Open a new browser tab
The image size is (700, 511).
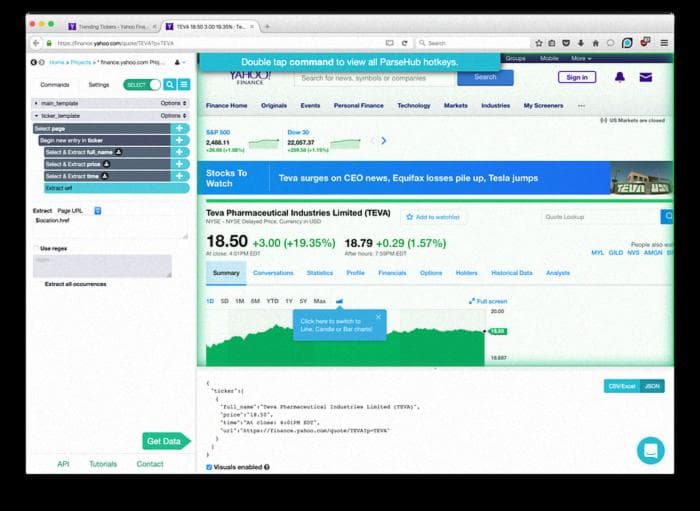[x=267, y=27]
